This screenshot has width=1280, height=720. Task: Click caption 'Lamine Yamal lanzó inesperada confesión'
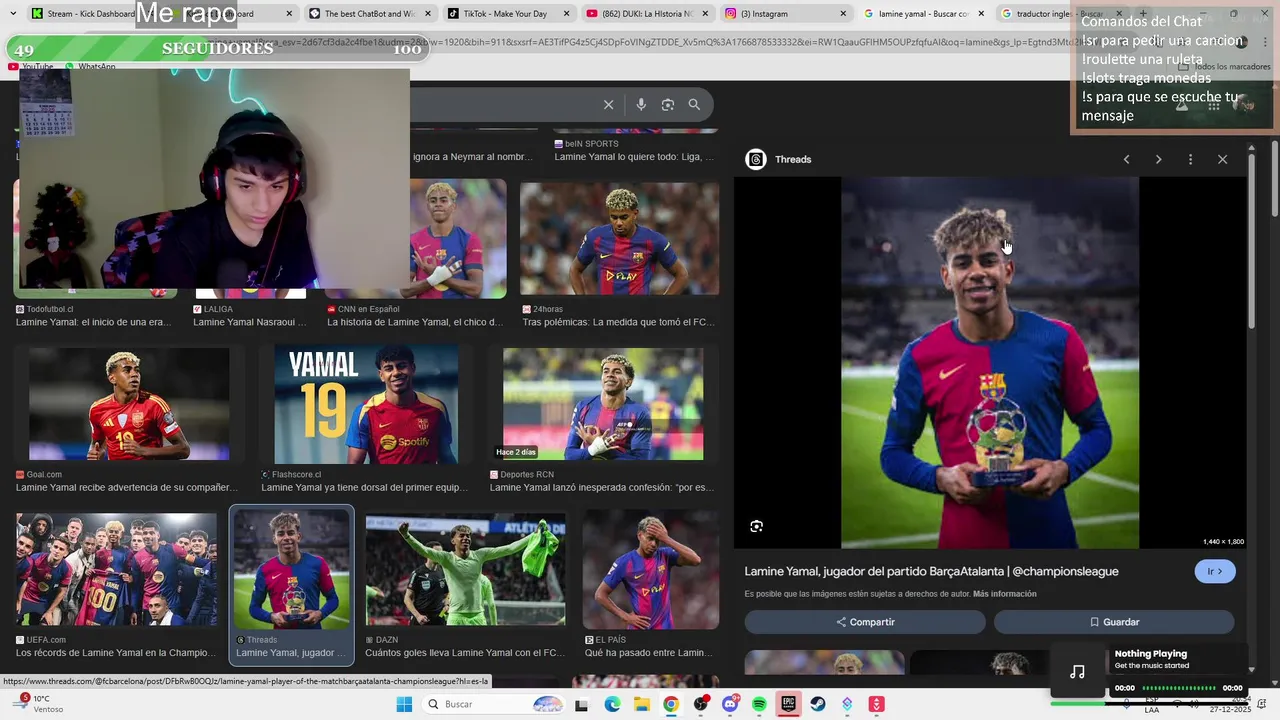[x=602, y=488]
